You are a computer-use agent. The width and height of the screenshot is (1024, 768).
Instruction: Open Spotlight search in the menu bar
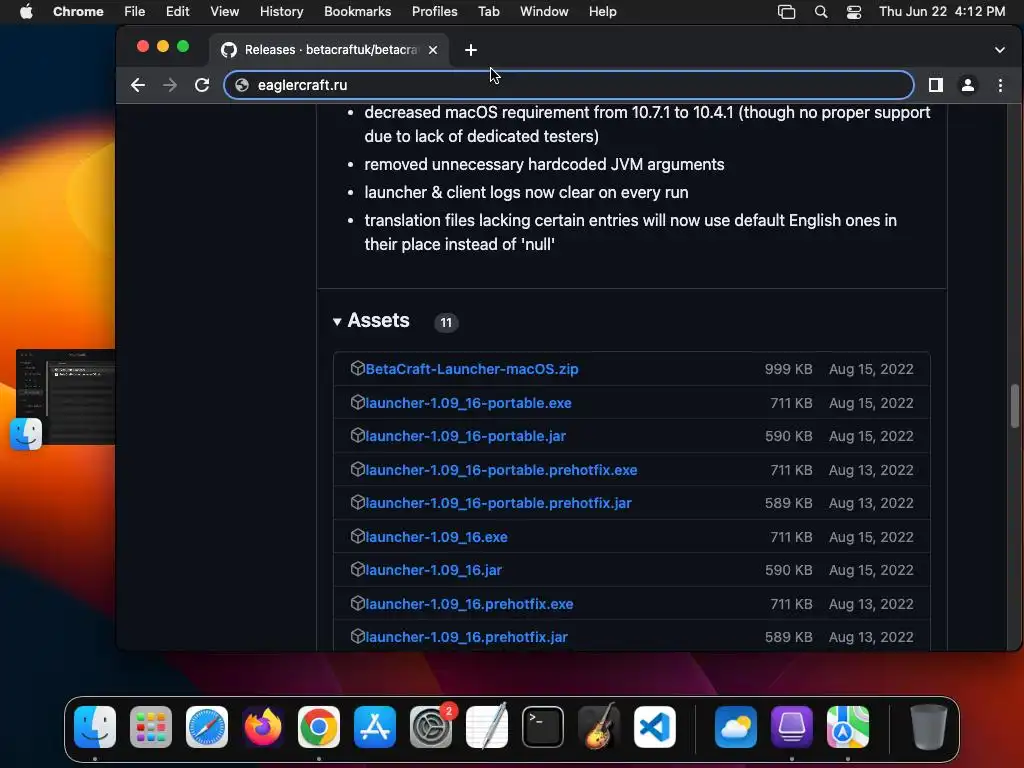821,12
